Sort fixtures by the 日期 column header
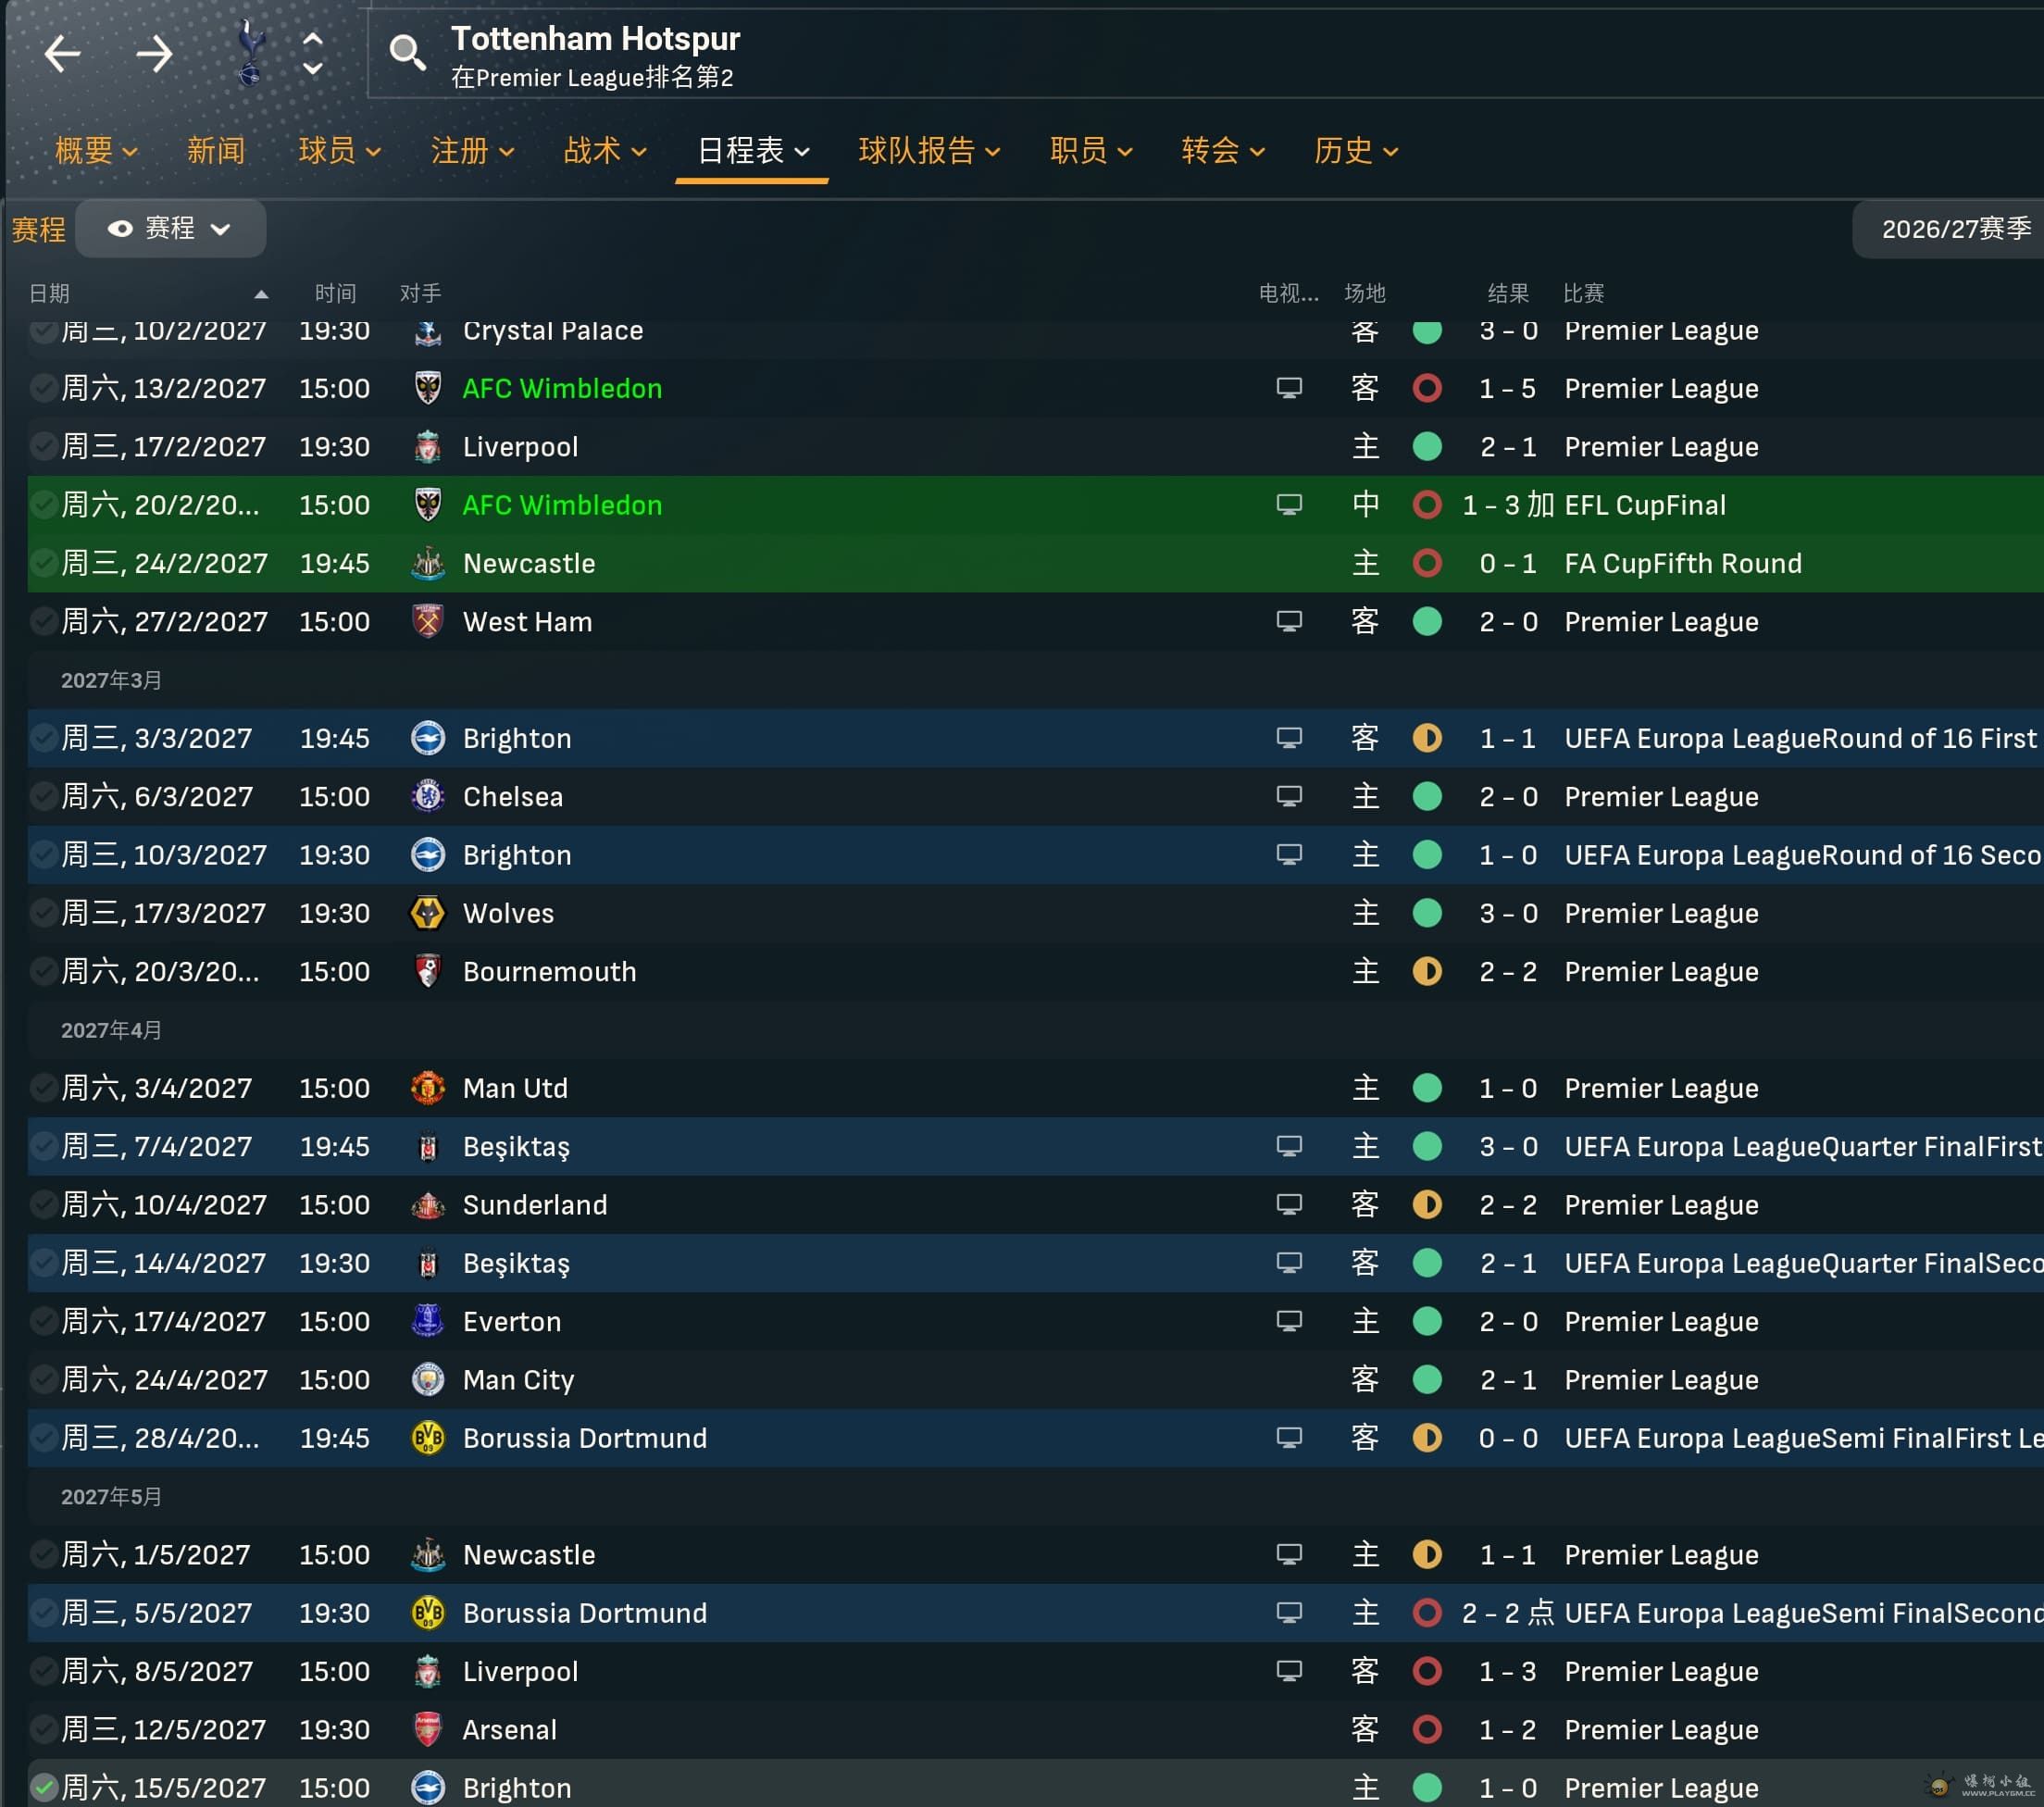2044x1807 pixels. 50,293
